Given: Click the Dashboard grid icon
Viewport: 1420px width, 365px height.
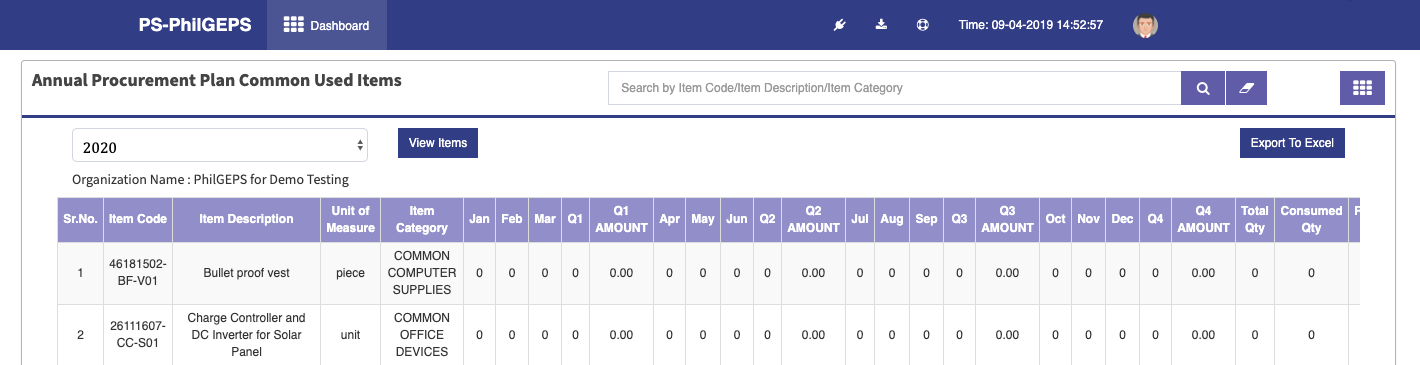Looking at the screenshot, I should coord(294,25).
